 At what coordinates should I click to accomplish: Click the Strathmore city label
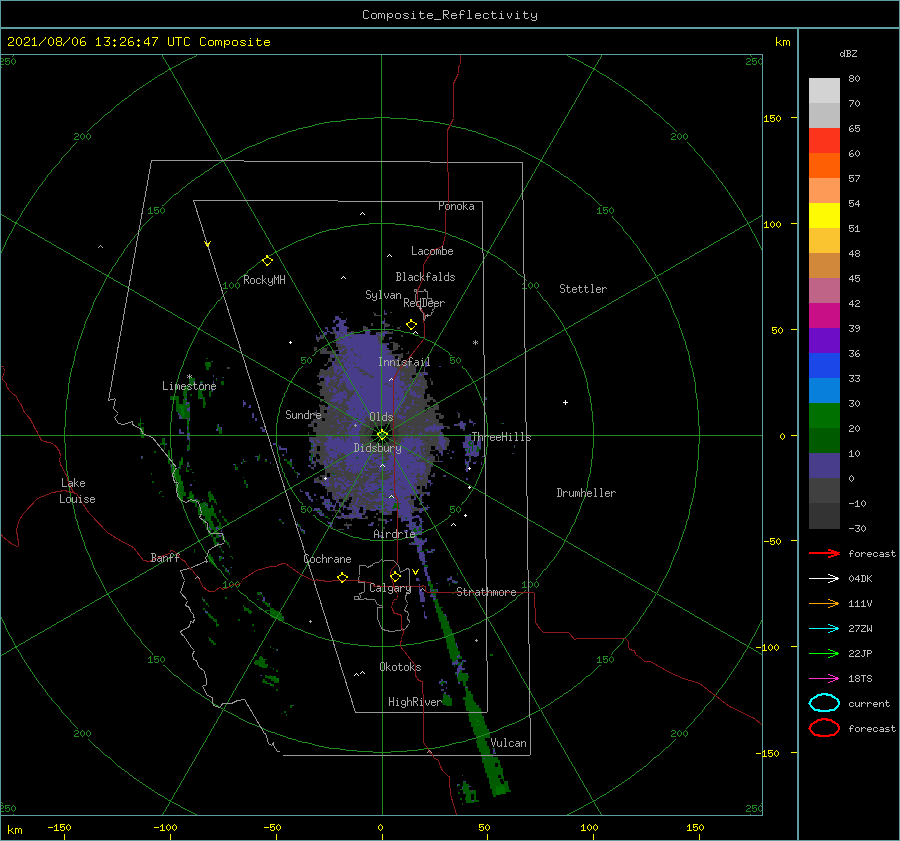pyautogui.click(x=486, y=592)
